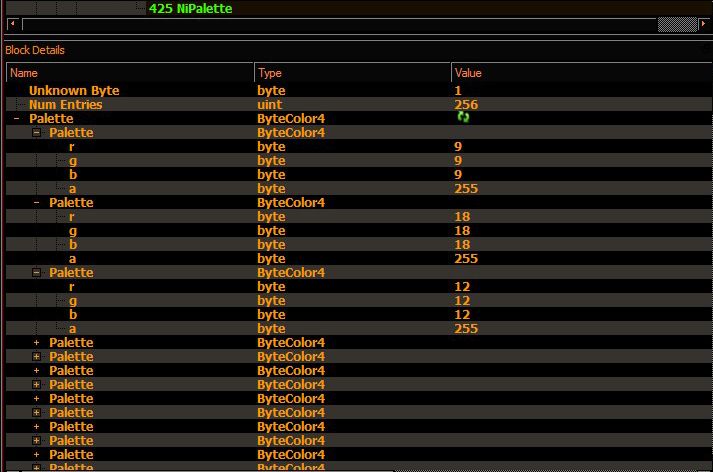Select the Unknown Byte row name
713x472 pixels.
pos(74,90)
